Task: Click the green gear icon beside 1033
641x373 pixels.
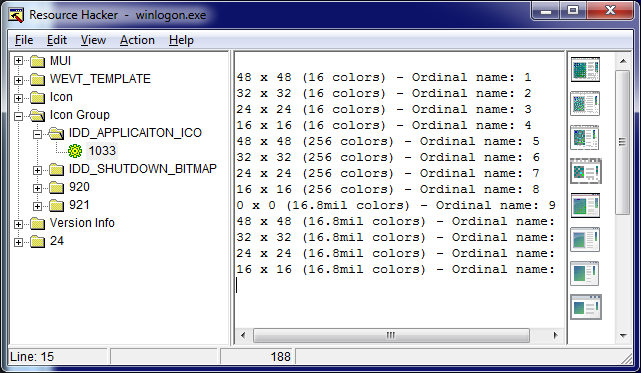Action: pyautogui.click(x=75, y=151)
